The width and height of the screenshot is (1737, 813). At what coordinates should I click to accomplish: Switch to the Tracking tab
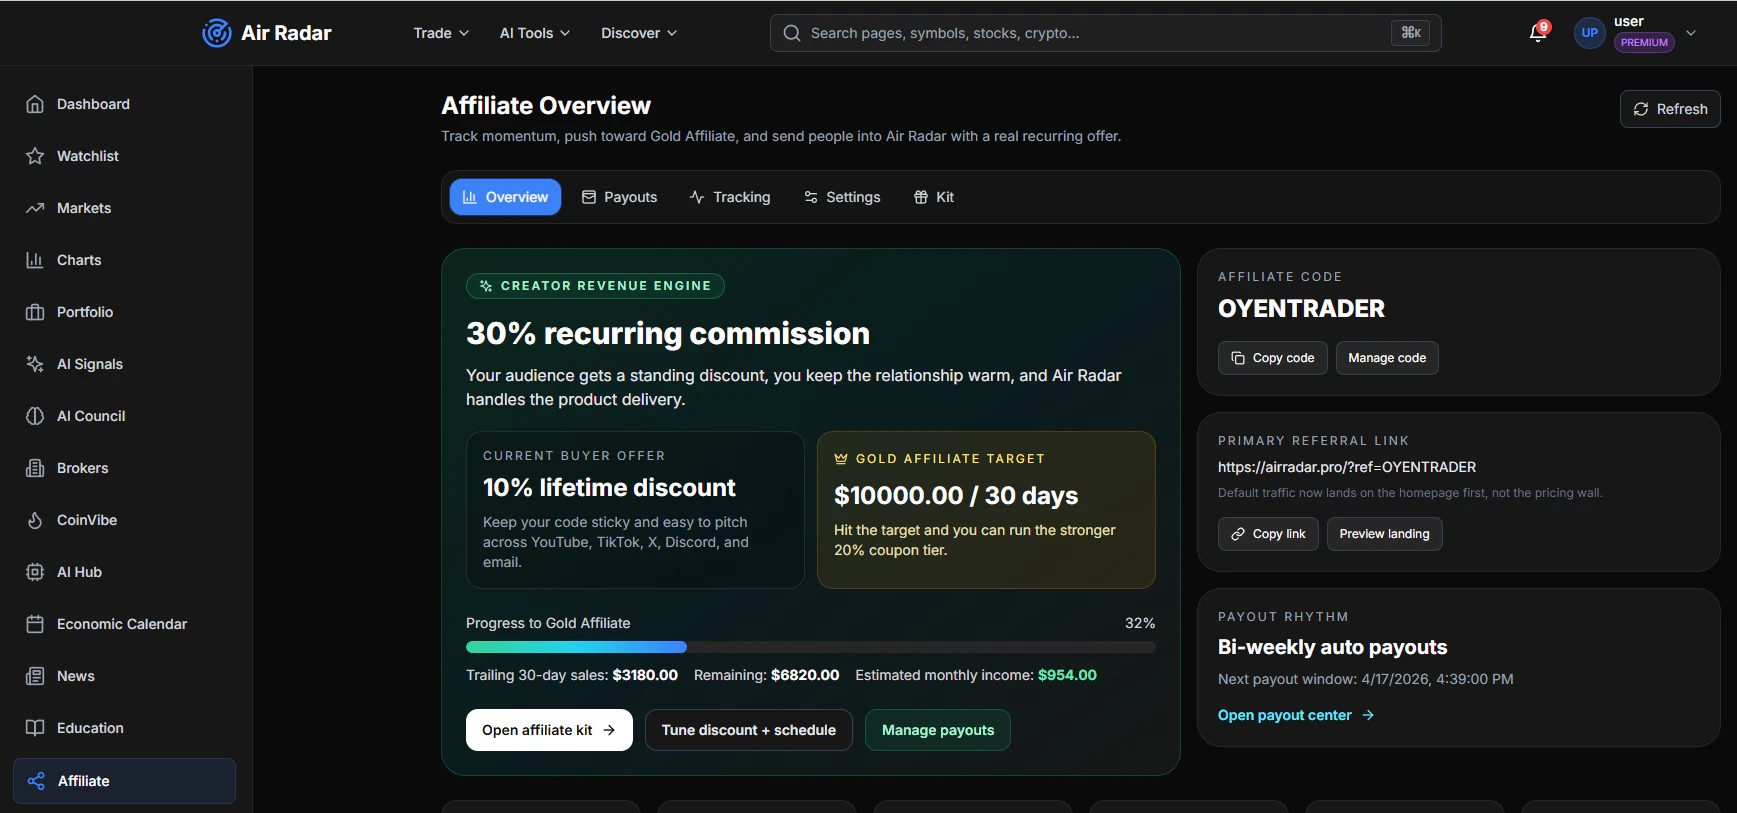(730, 197)
